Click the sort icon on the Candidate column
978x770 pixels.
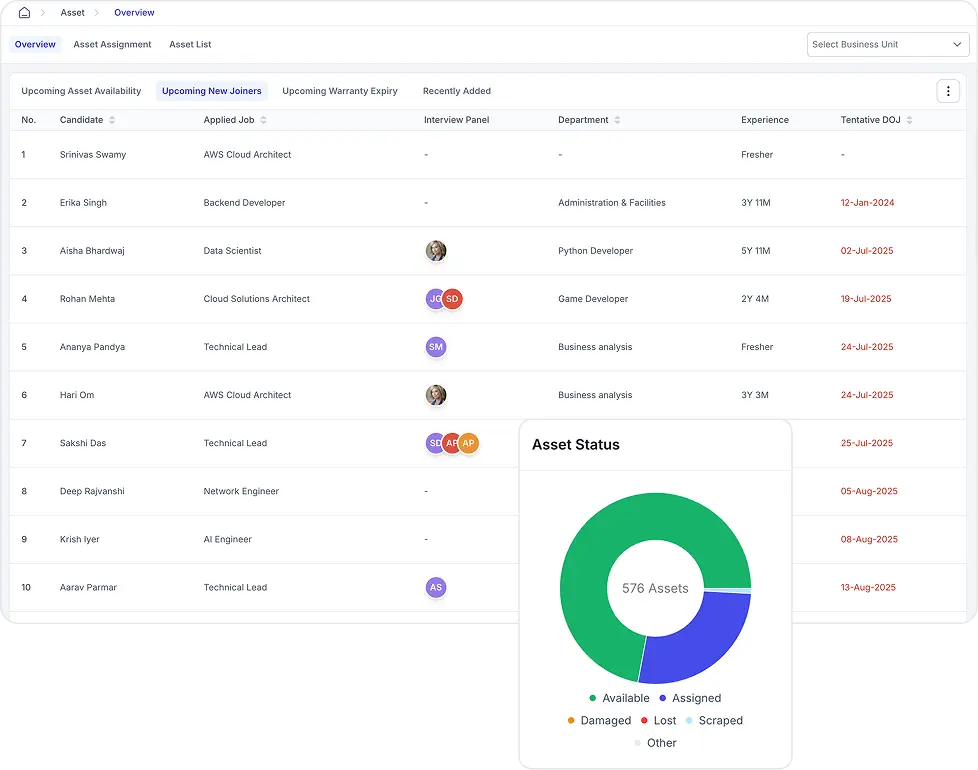point(111,119)
